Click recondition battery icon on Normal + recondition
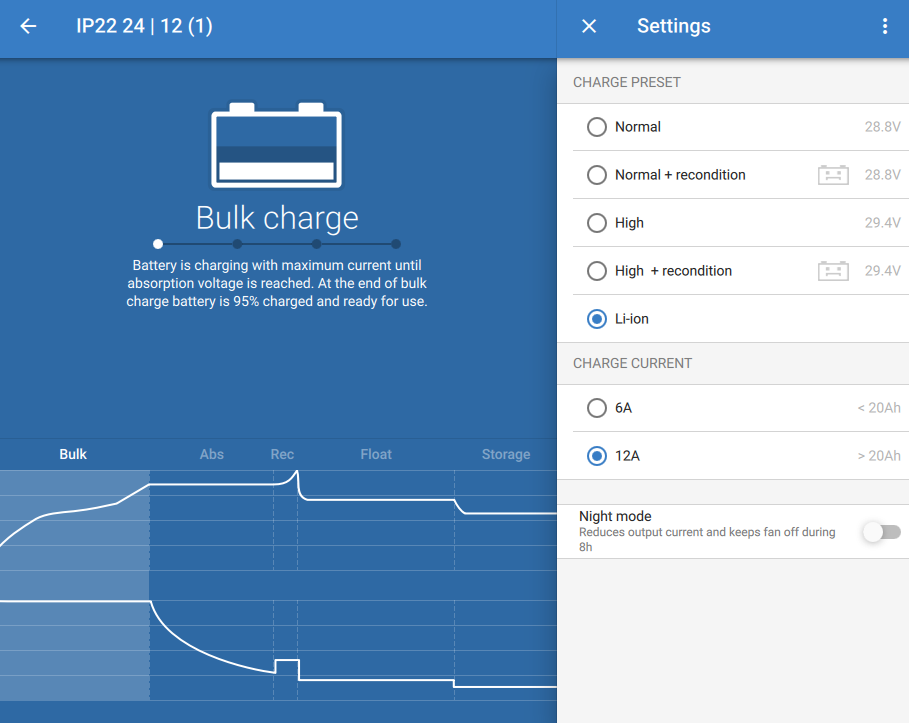Screen dimensions: 909x723 coord(833,175)
